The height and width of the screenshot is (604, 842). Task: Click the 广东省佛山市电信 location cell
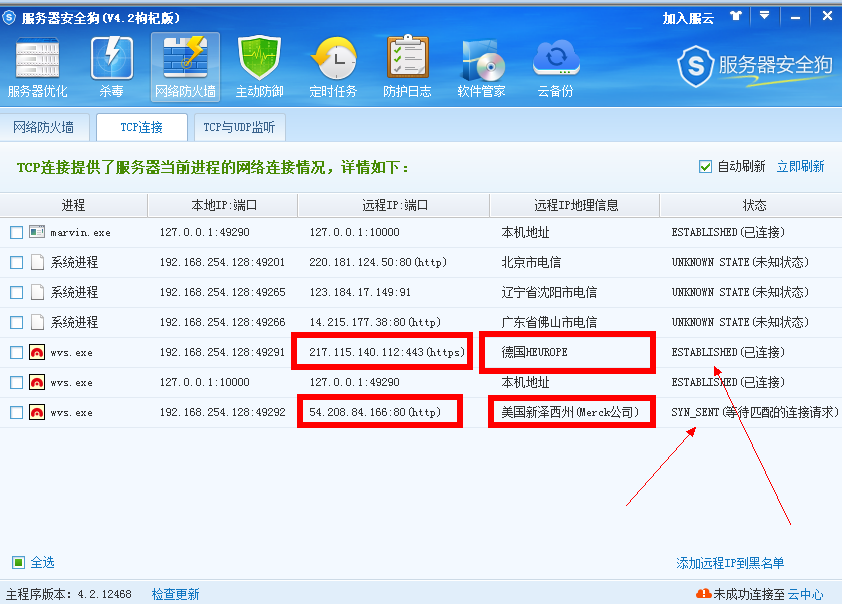(549, 322)
